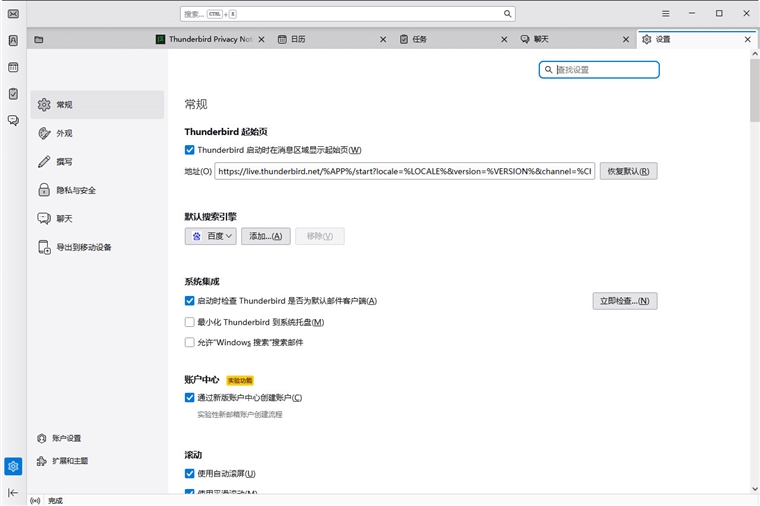Open 撰写 settings category
This screenshot has width=760, height=506.
(97, 162)
